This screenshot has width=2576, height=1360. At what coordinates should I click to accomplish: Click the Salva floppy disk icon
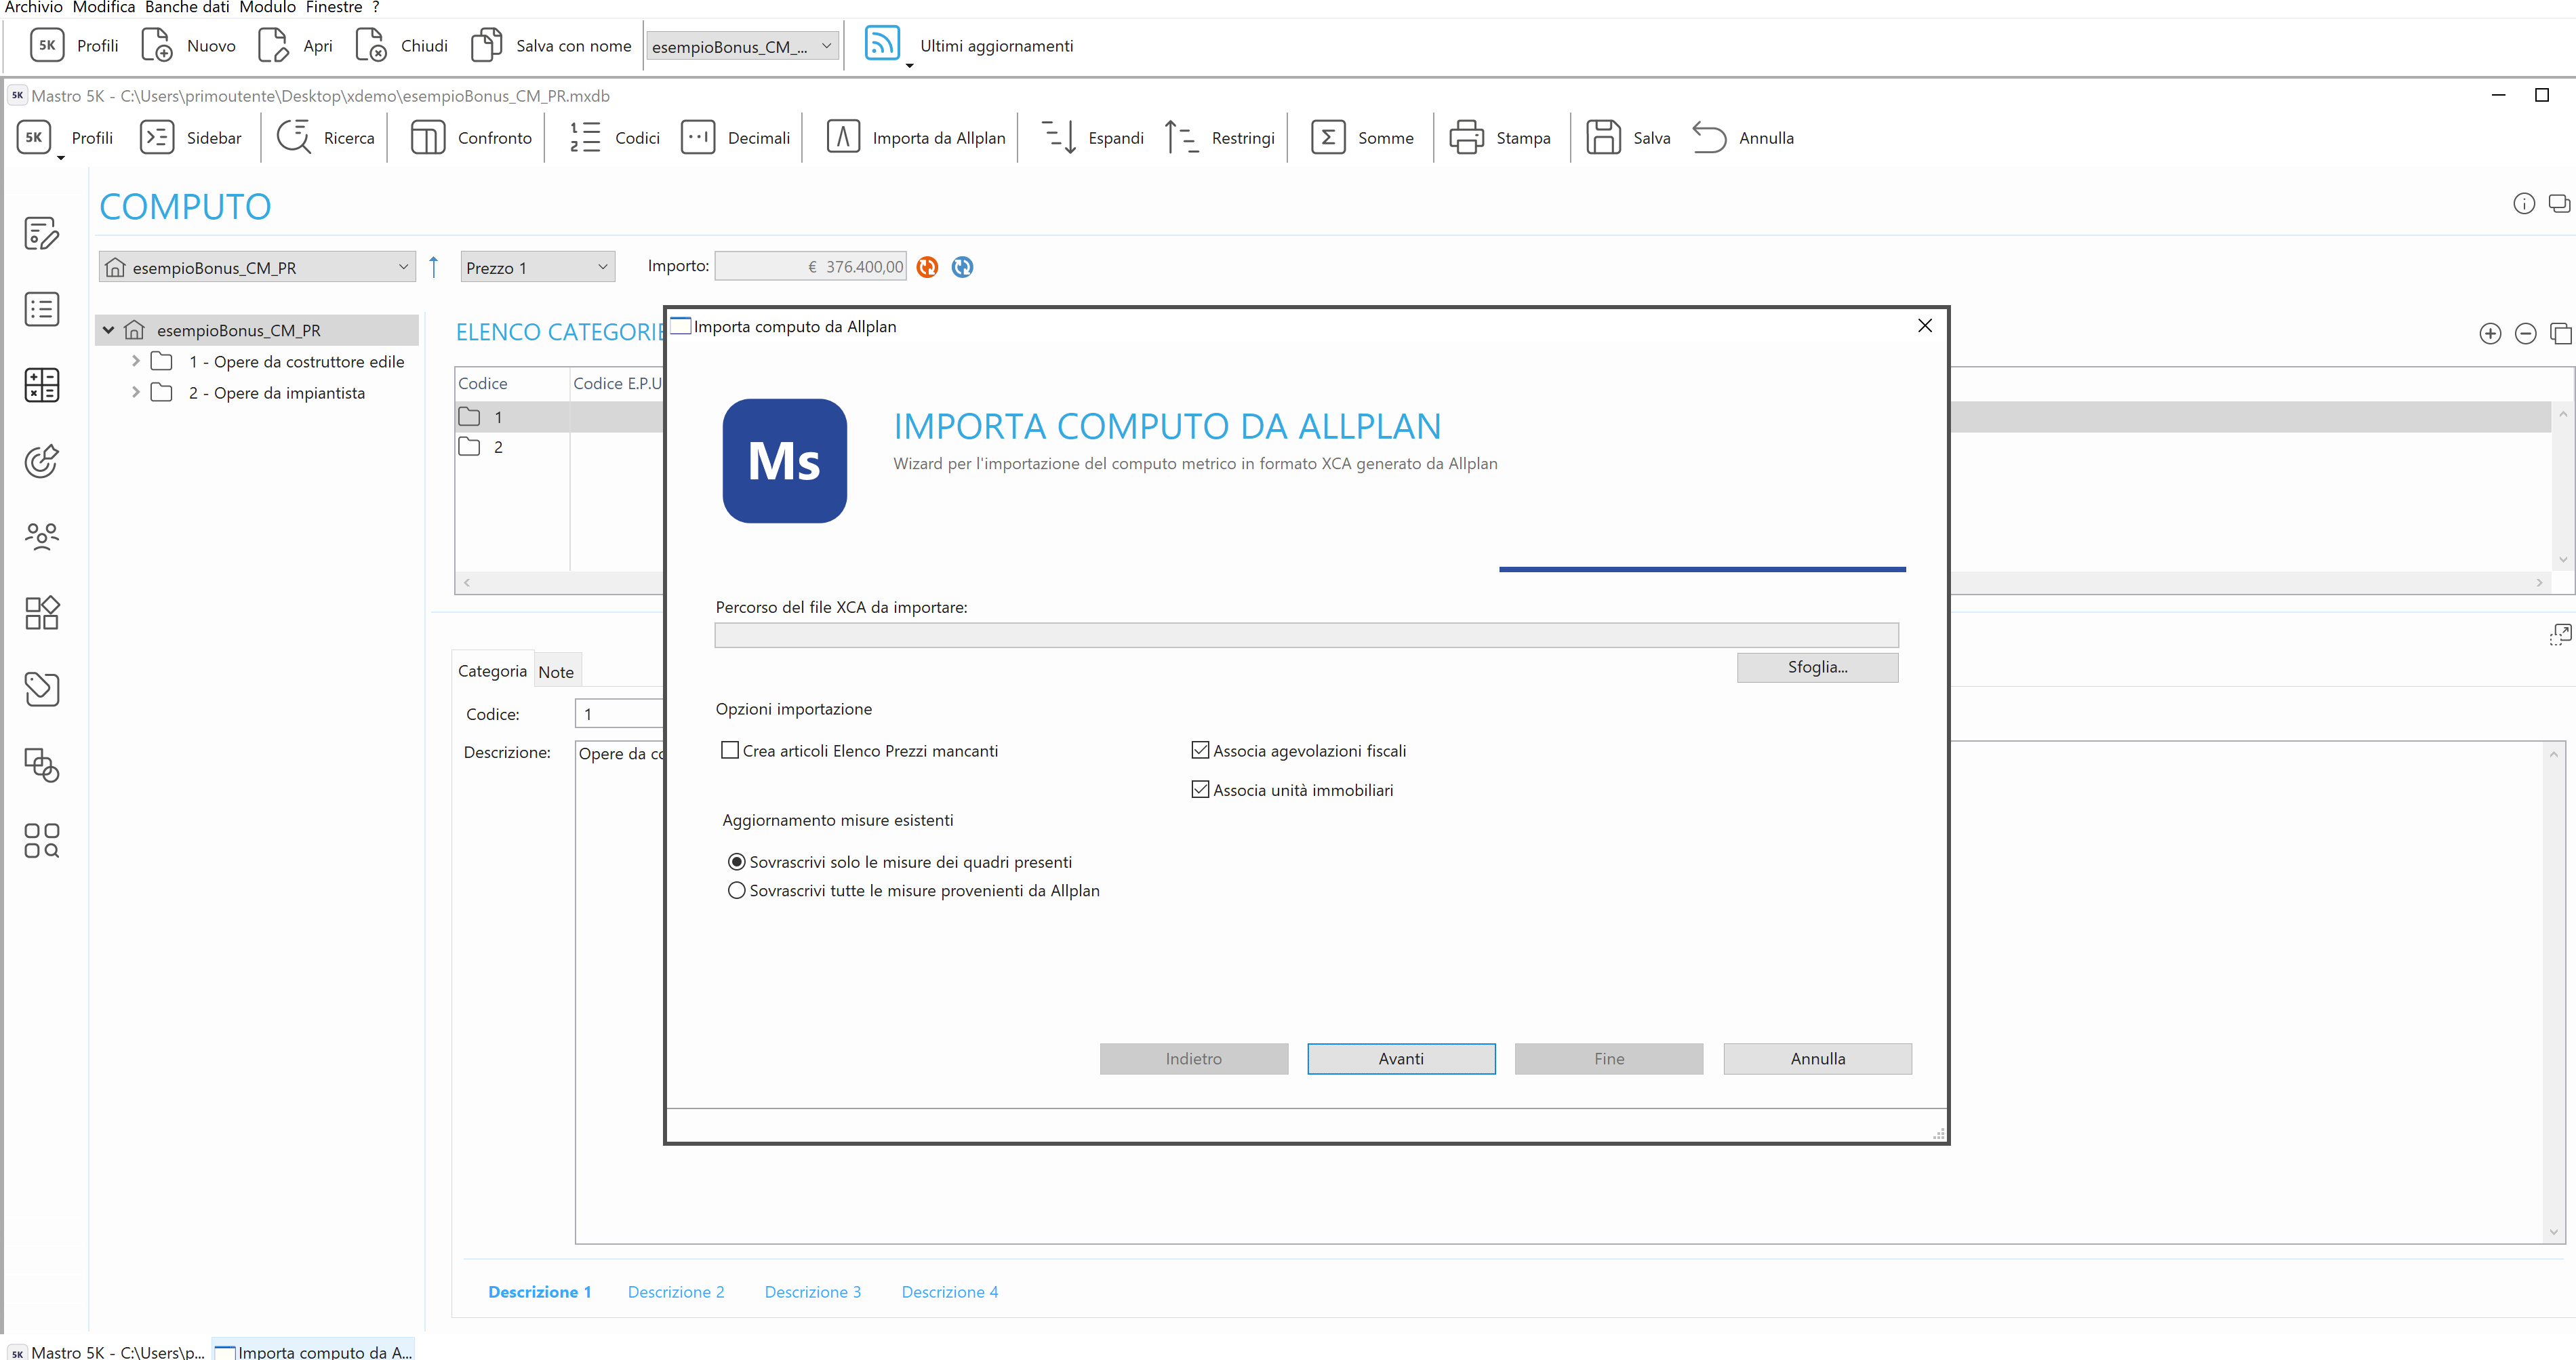[x=1604, y=137]
